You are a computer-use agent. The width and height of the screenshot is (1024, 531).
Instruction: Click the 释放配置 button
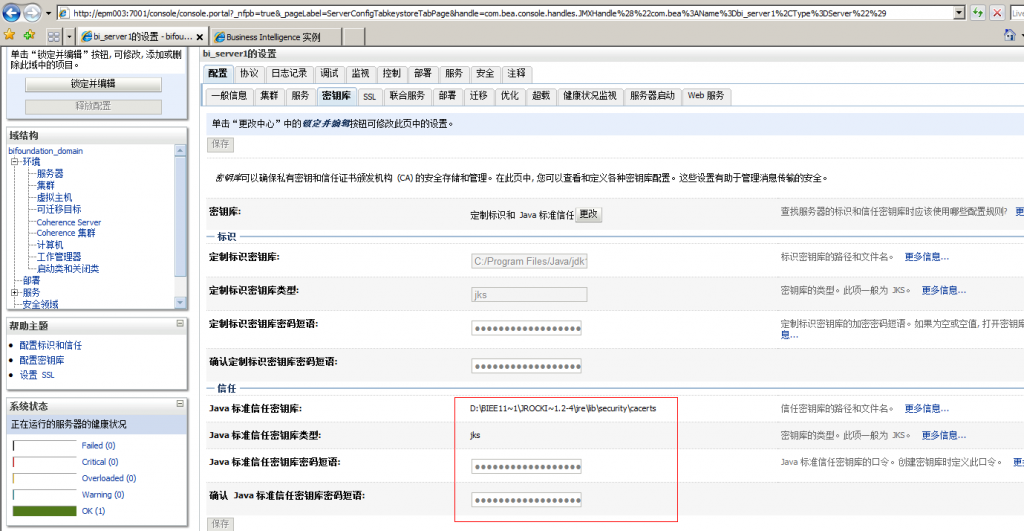93,106
